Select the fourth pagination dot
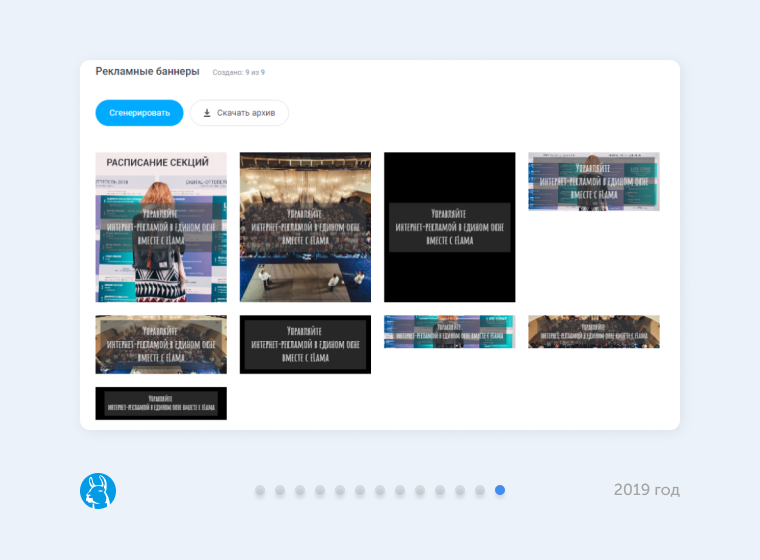 (x=320, y=490)
